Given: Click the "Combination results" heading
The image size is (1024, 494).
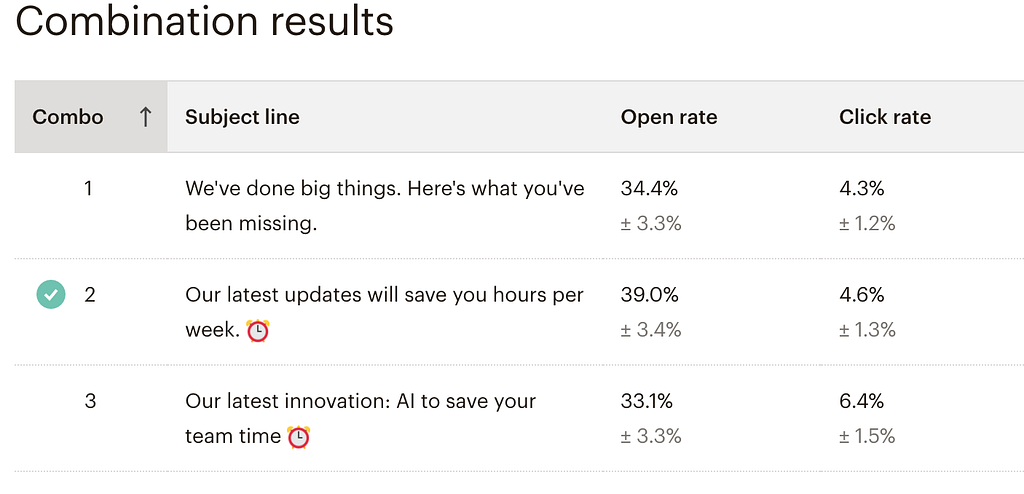Looking at the screenshot, I should point(205,23).
